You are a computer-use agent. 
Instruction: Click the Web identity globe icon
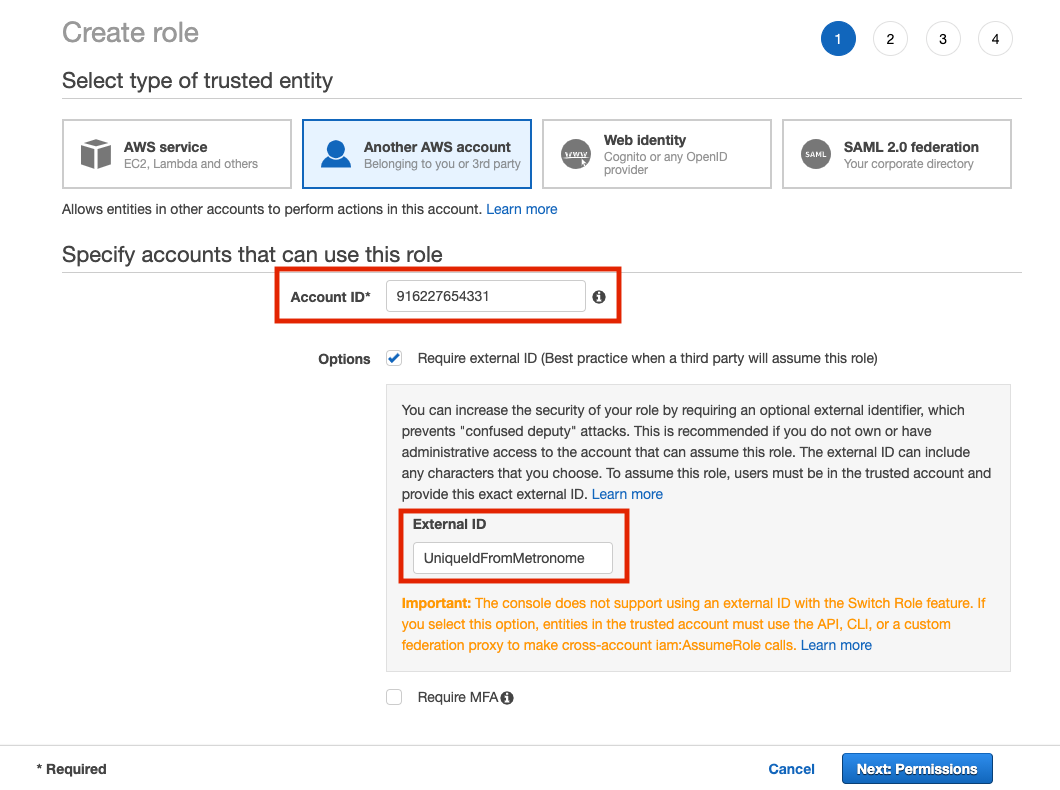point(576,155)
